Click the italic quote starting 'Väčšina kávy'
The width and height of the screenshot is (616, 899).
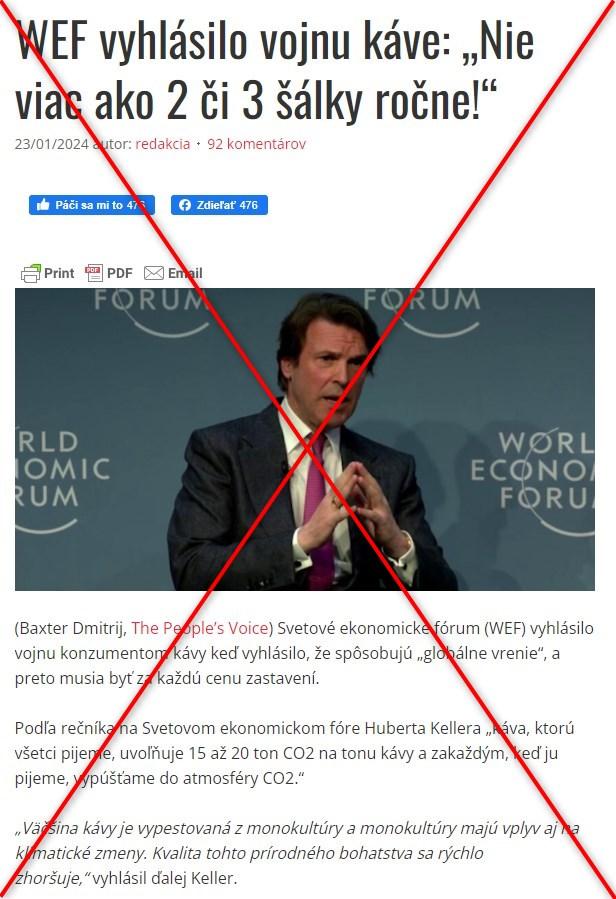[x=297, y=853]
